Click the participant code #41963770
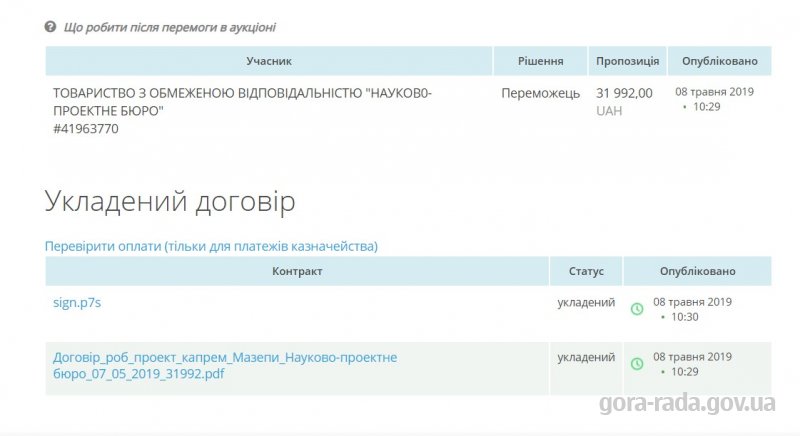800x436 pixels. [86, 129]
